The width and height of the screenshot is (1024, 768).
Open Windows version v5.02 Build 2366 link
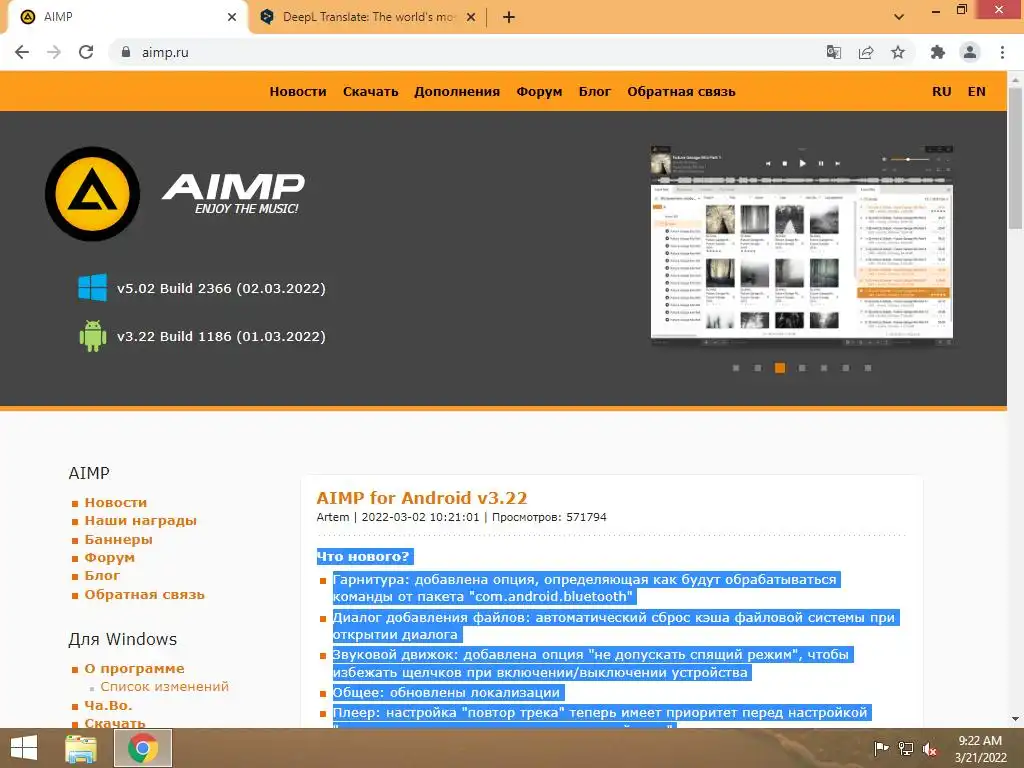coord(221,288)
